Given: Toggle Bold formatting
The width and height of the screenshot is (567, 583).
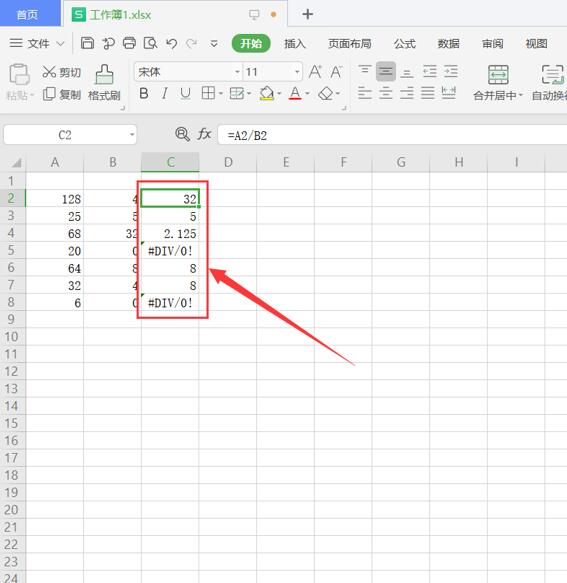Looking at the screenshot, I should point(144,93).
